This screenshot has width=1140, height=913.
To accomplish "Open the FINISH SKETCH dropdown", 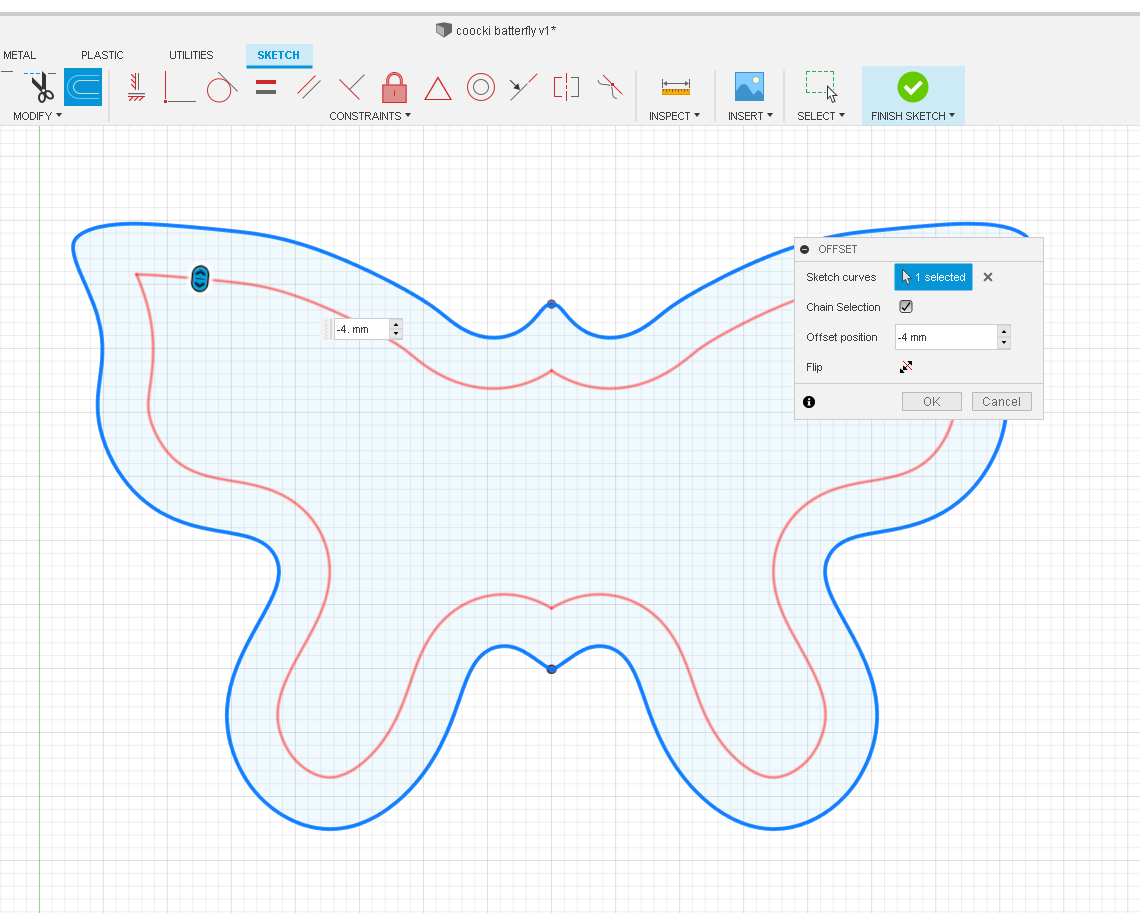I will tap(912, 116).
